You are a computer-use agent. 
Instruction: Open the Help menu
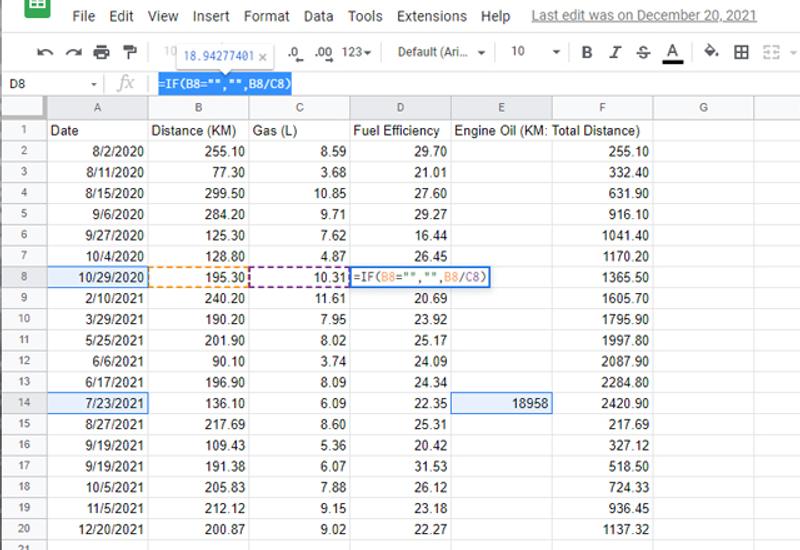click(x=495, y=16)
